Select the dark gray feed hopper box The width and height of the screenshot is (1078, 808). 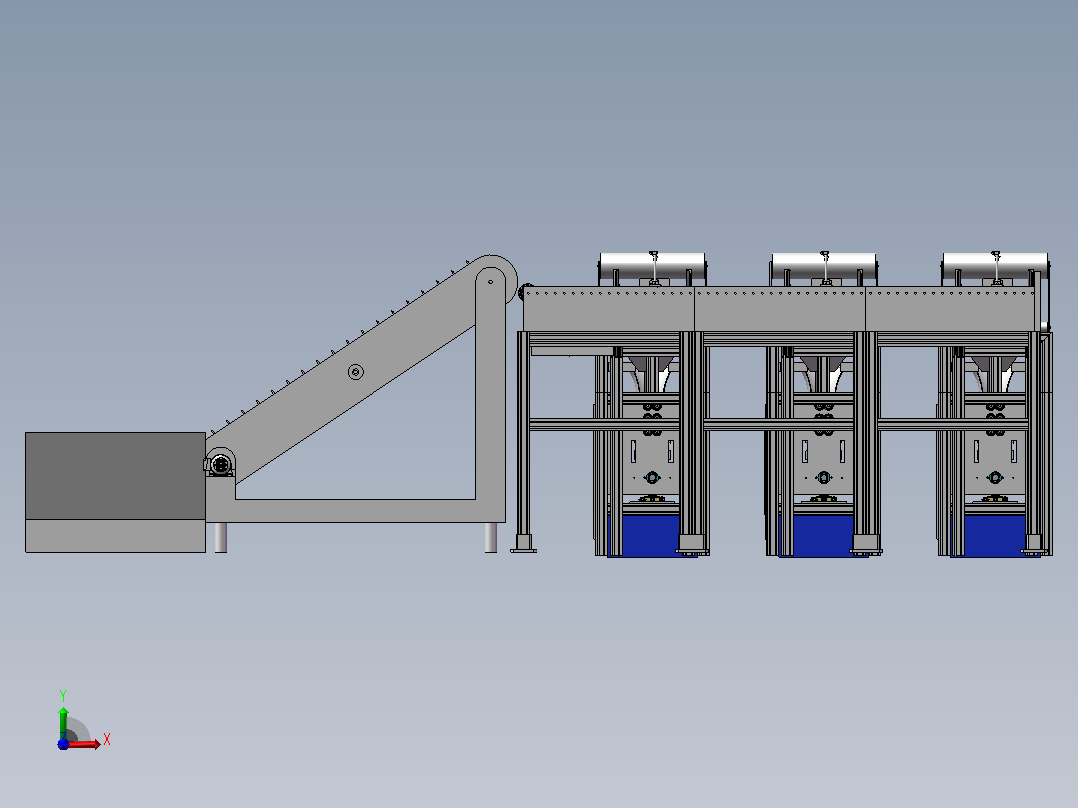coord(116,476)
